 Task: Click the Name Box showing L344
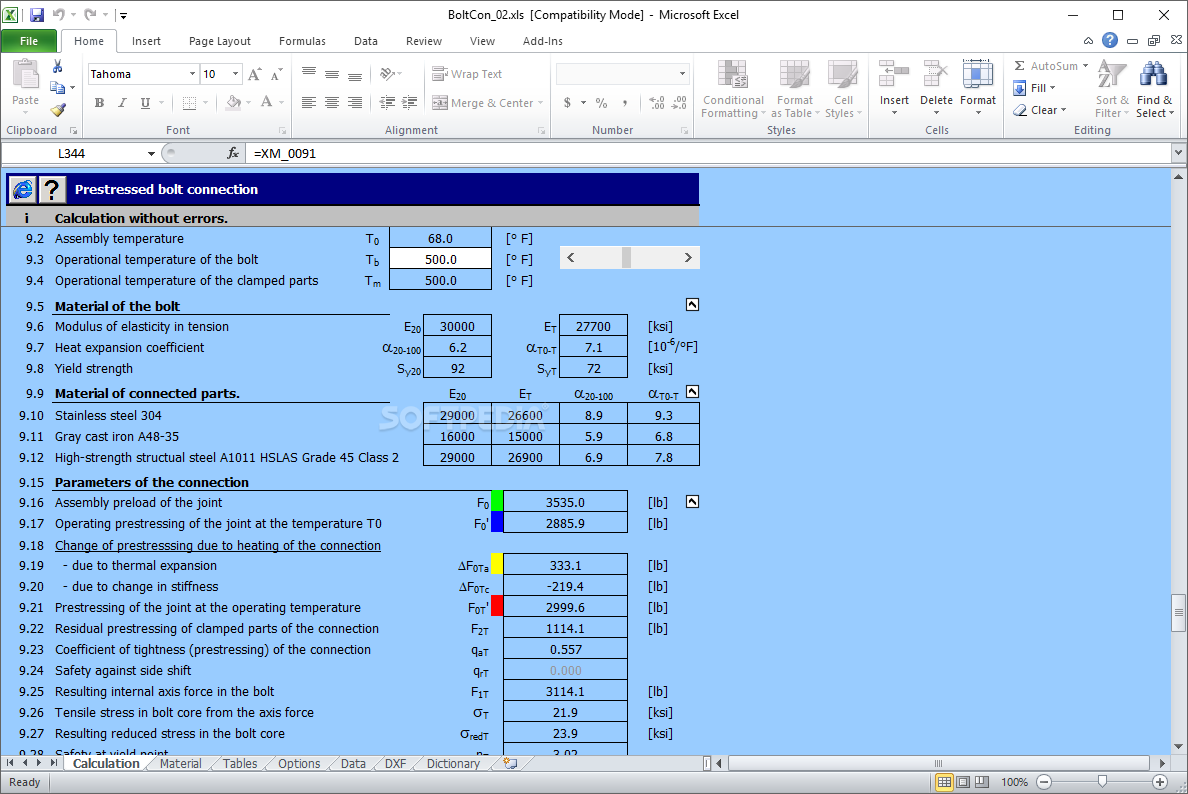(72, 154)
